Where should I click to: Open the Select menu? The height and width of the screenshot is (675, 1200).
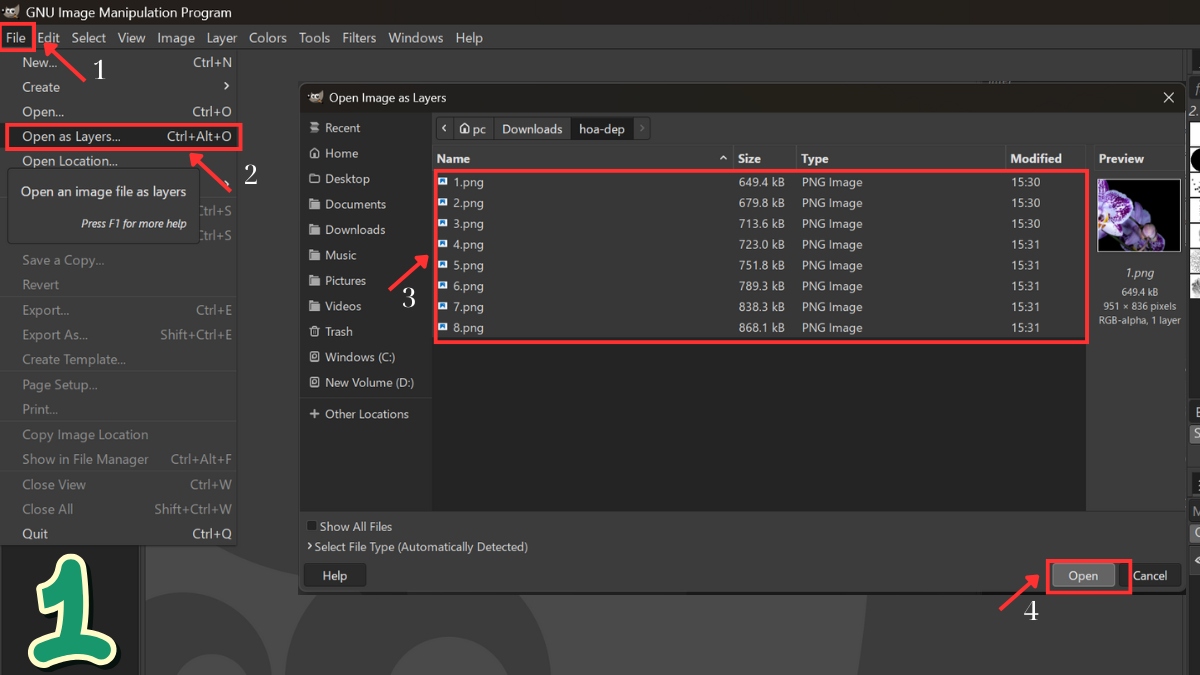click(x=88, y=38)
